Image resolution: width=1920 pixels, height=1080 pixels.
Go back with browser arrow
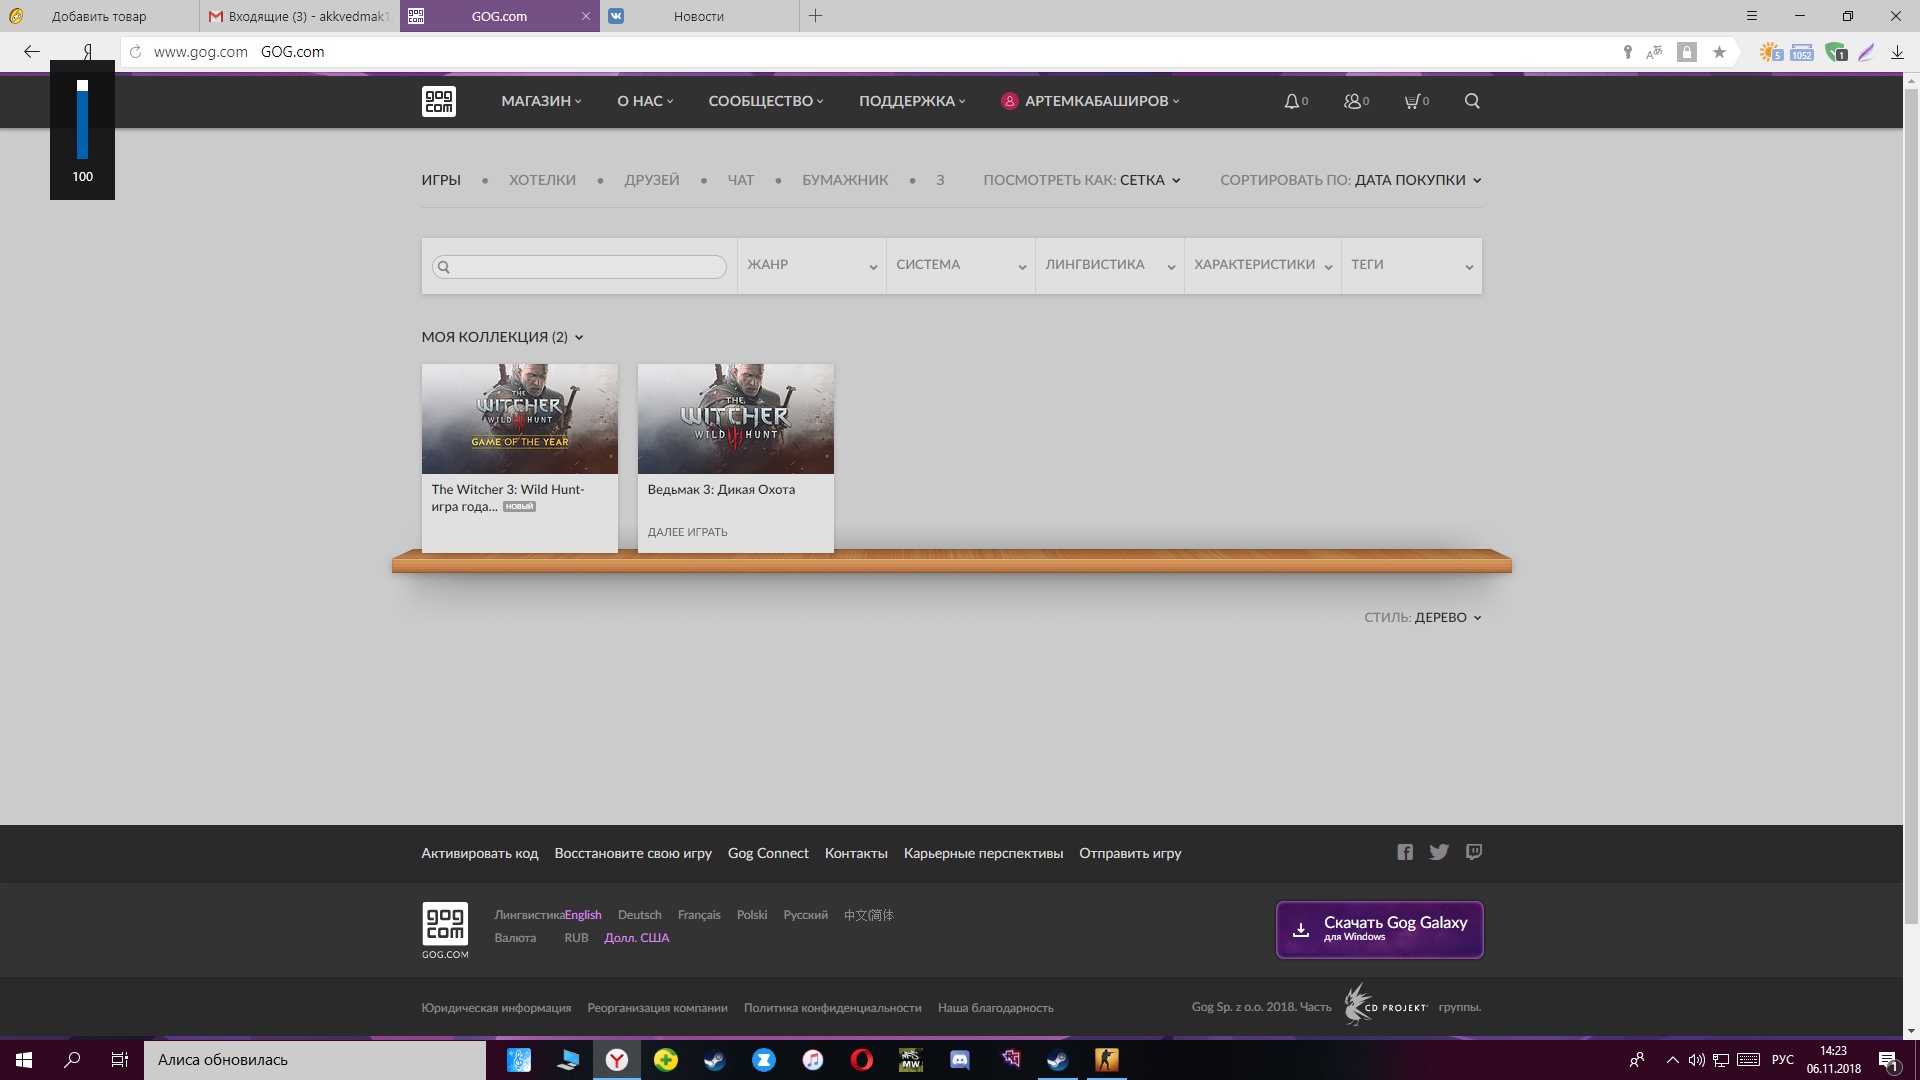pos(32,52)
